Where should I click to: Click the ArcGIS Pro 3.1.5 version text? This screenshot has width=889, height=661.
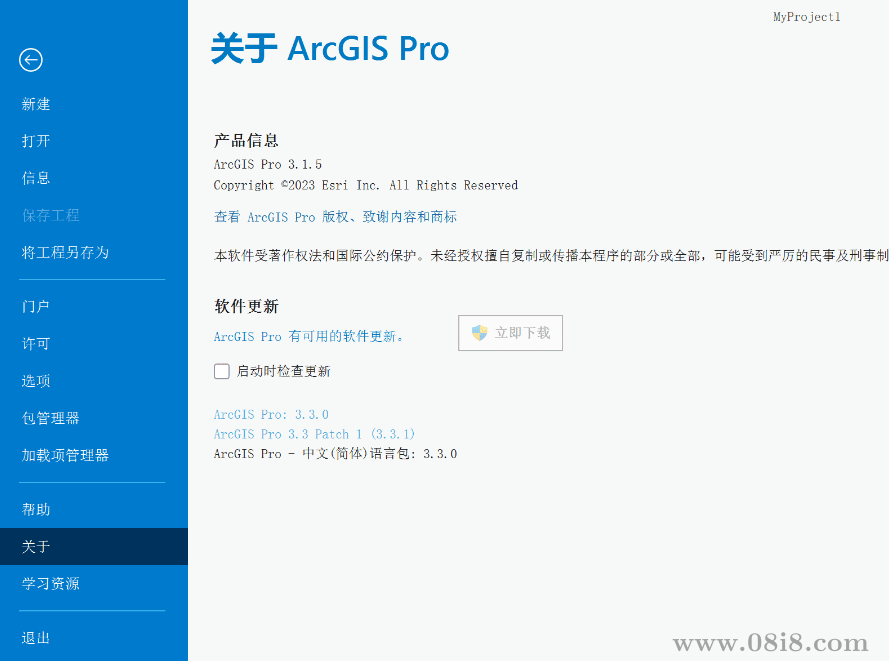[268, 164]
